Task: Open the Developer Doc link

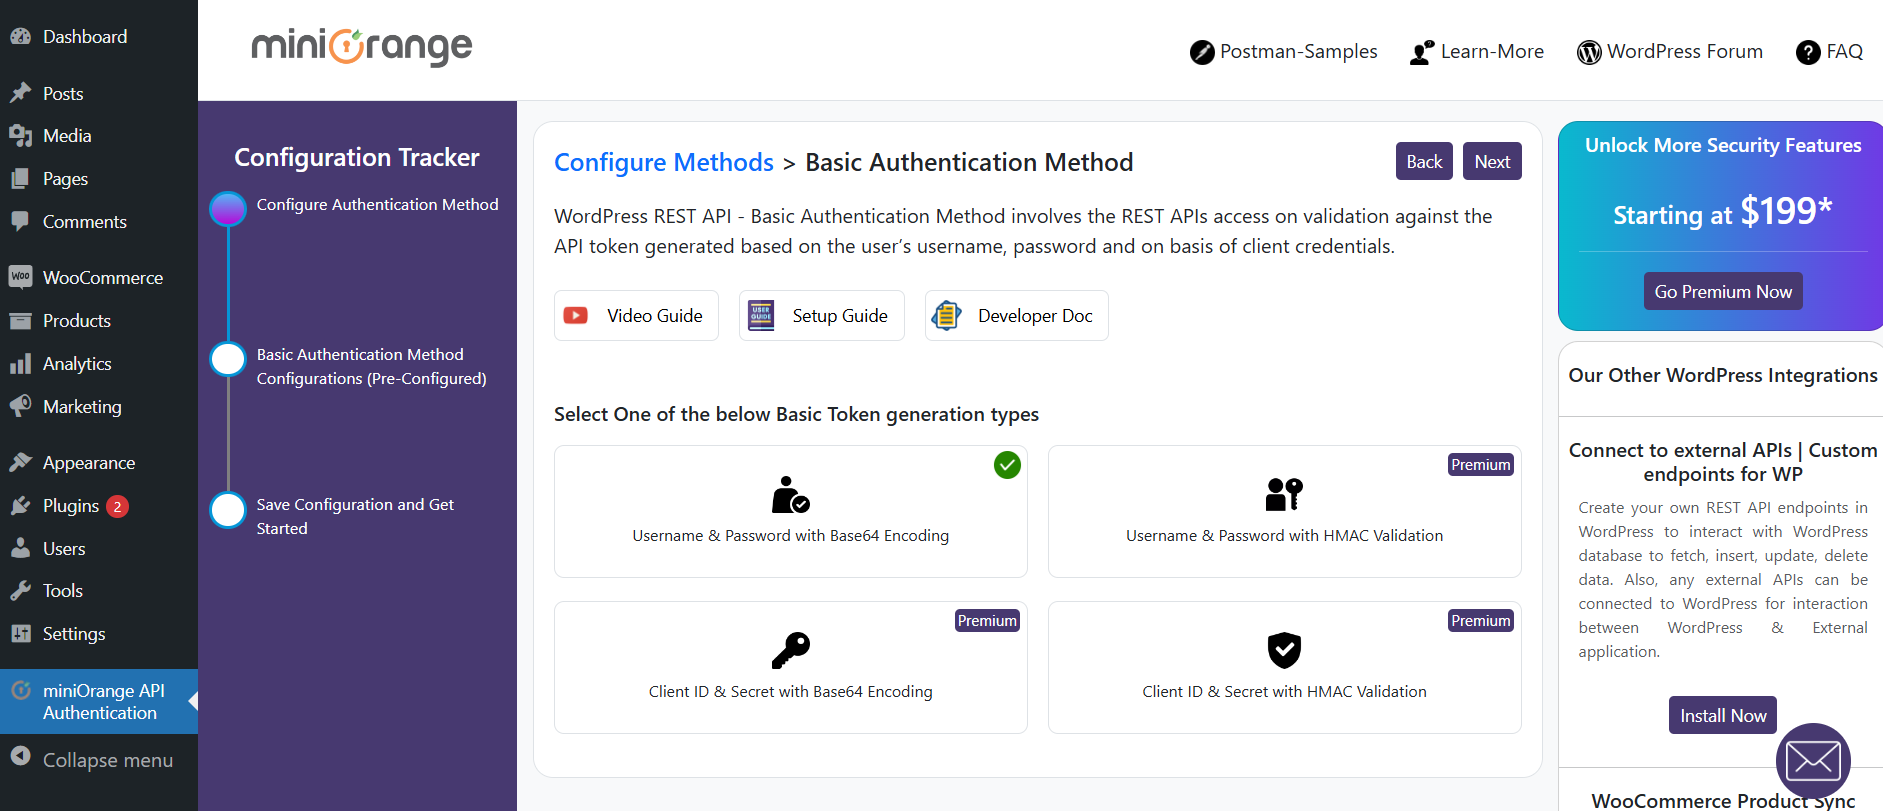Action: pos(1016,316)
